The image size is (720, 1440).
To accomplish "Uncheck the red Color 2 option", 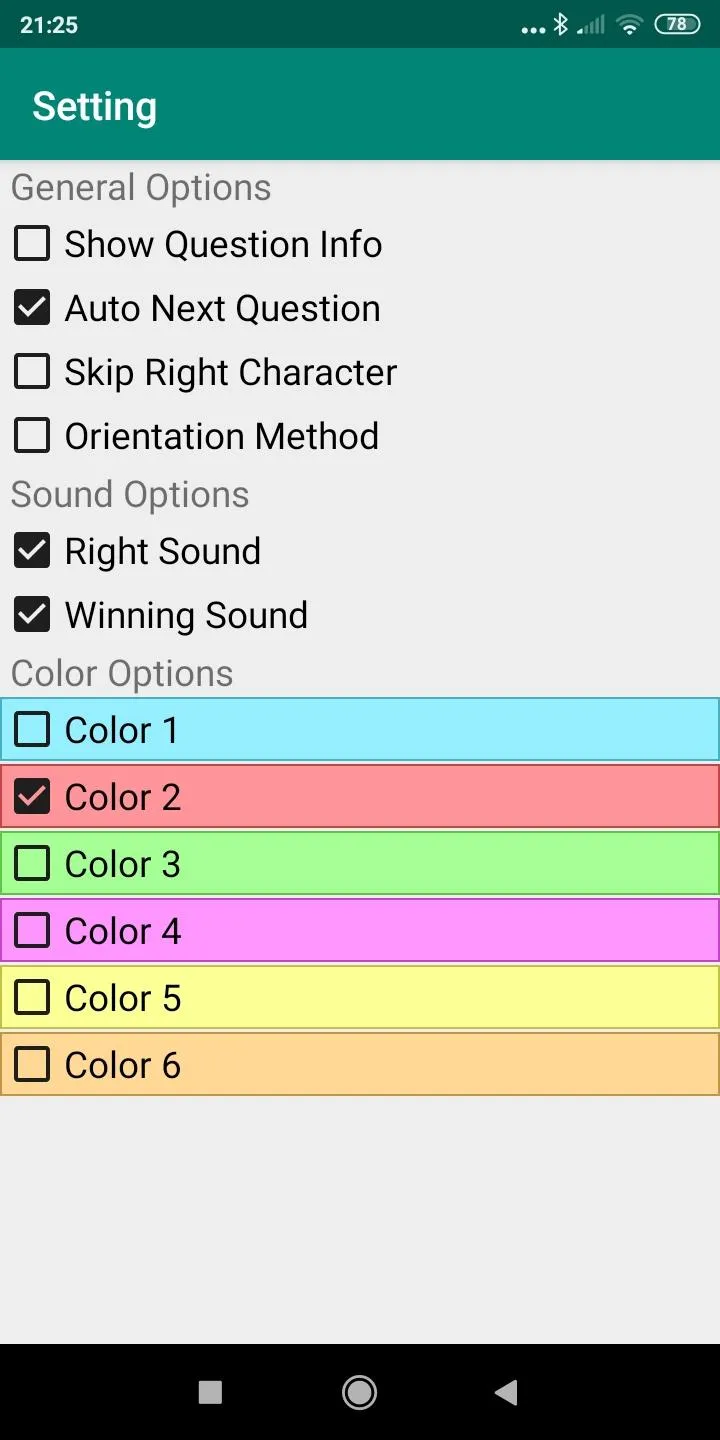I will click(360, 797).
